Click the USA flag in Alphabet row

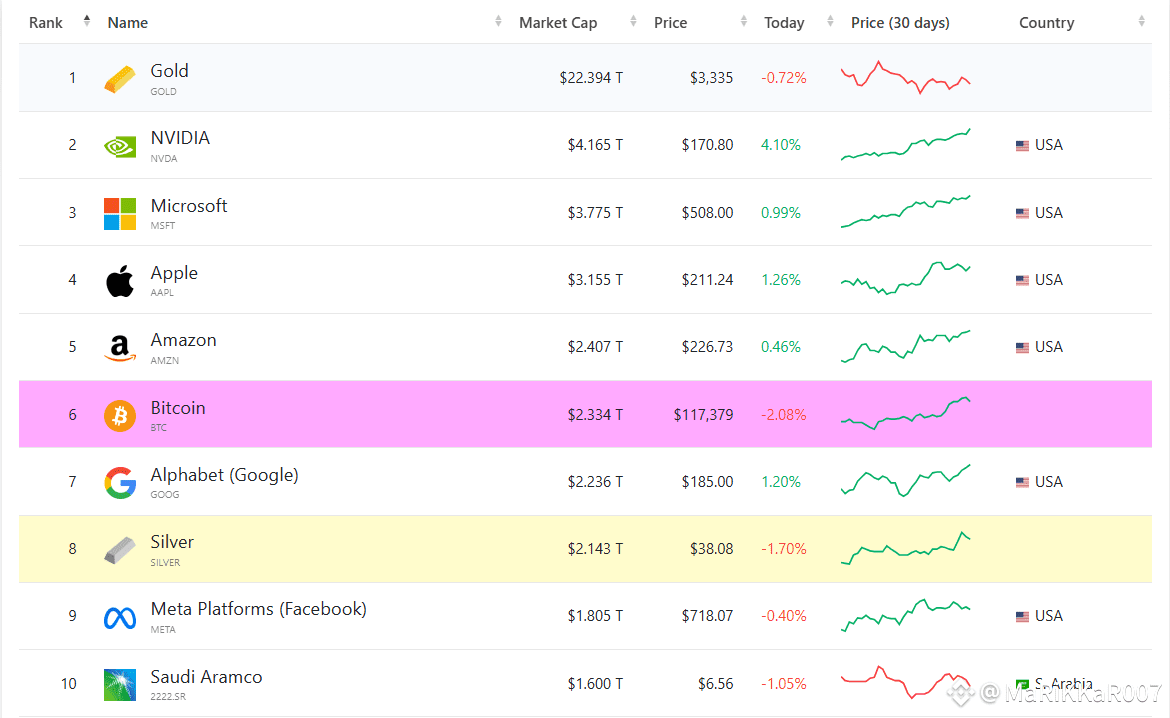(1022, 482)
